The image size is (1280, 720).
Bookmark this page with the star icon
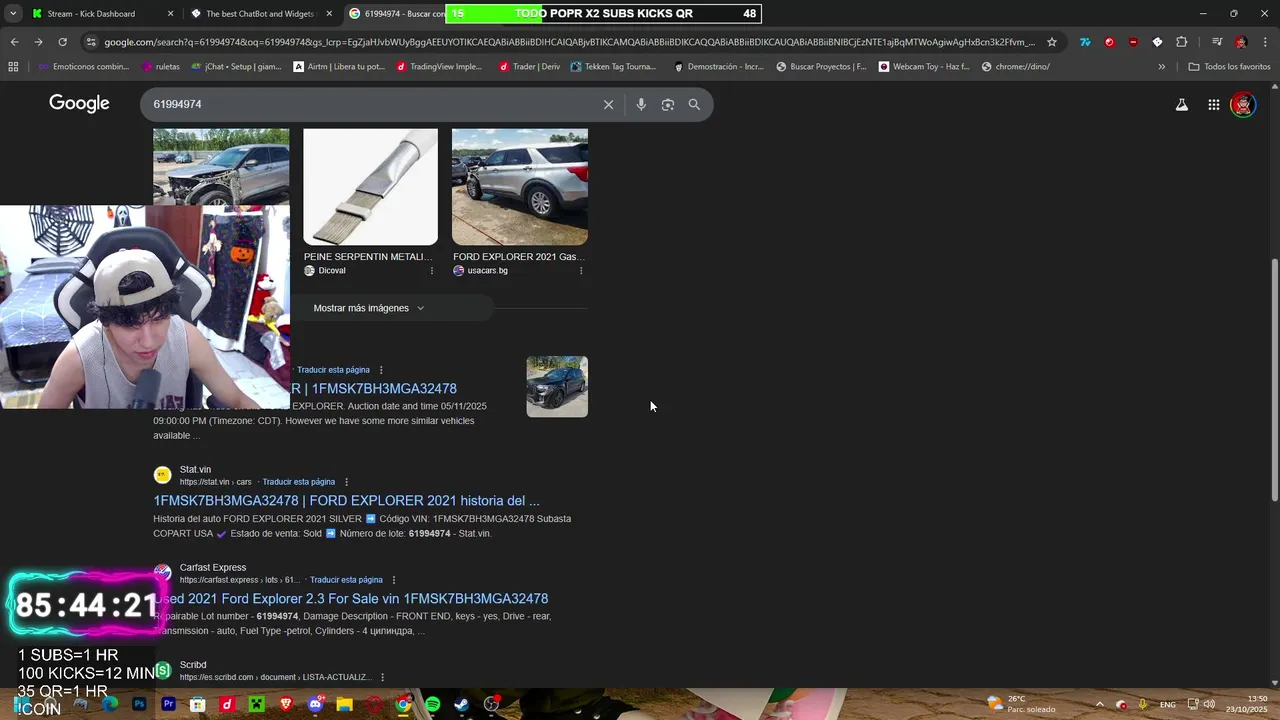[x=1052, y=42]
